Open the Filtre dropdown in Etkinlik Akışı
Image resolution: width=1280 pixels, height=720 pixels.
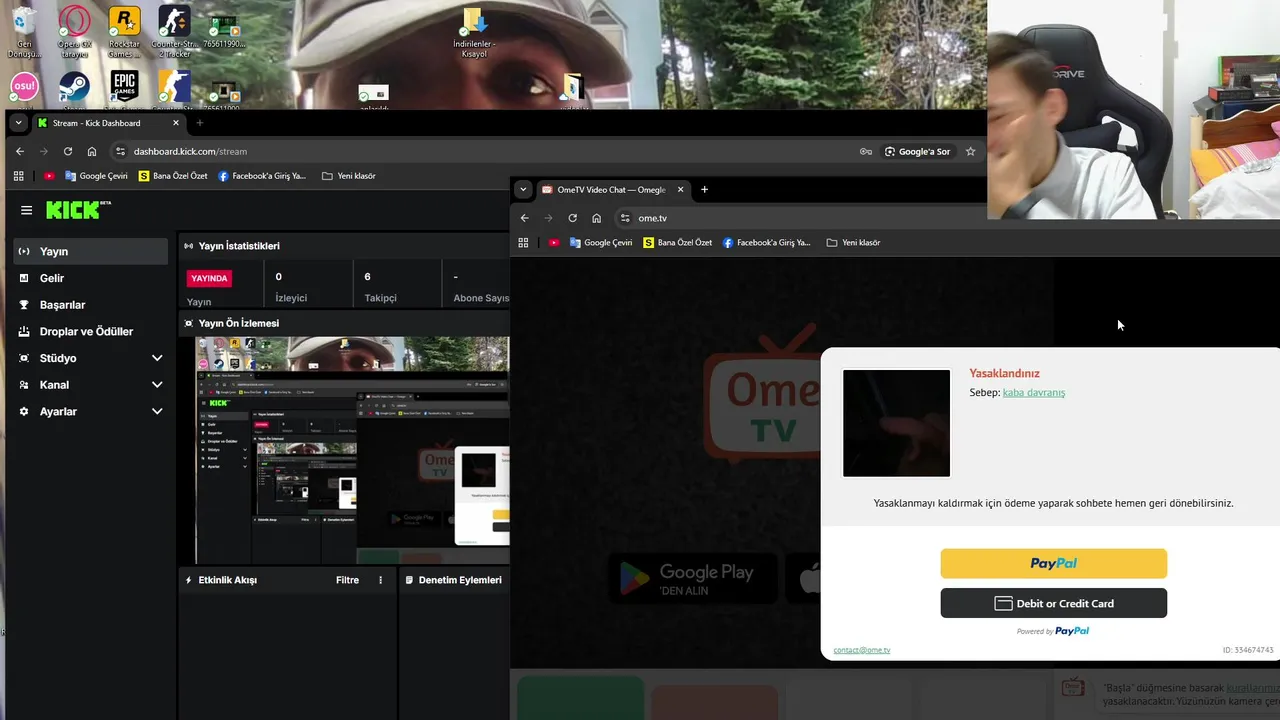tap(347, 580)
